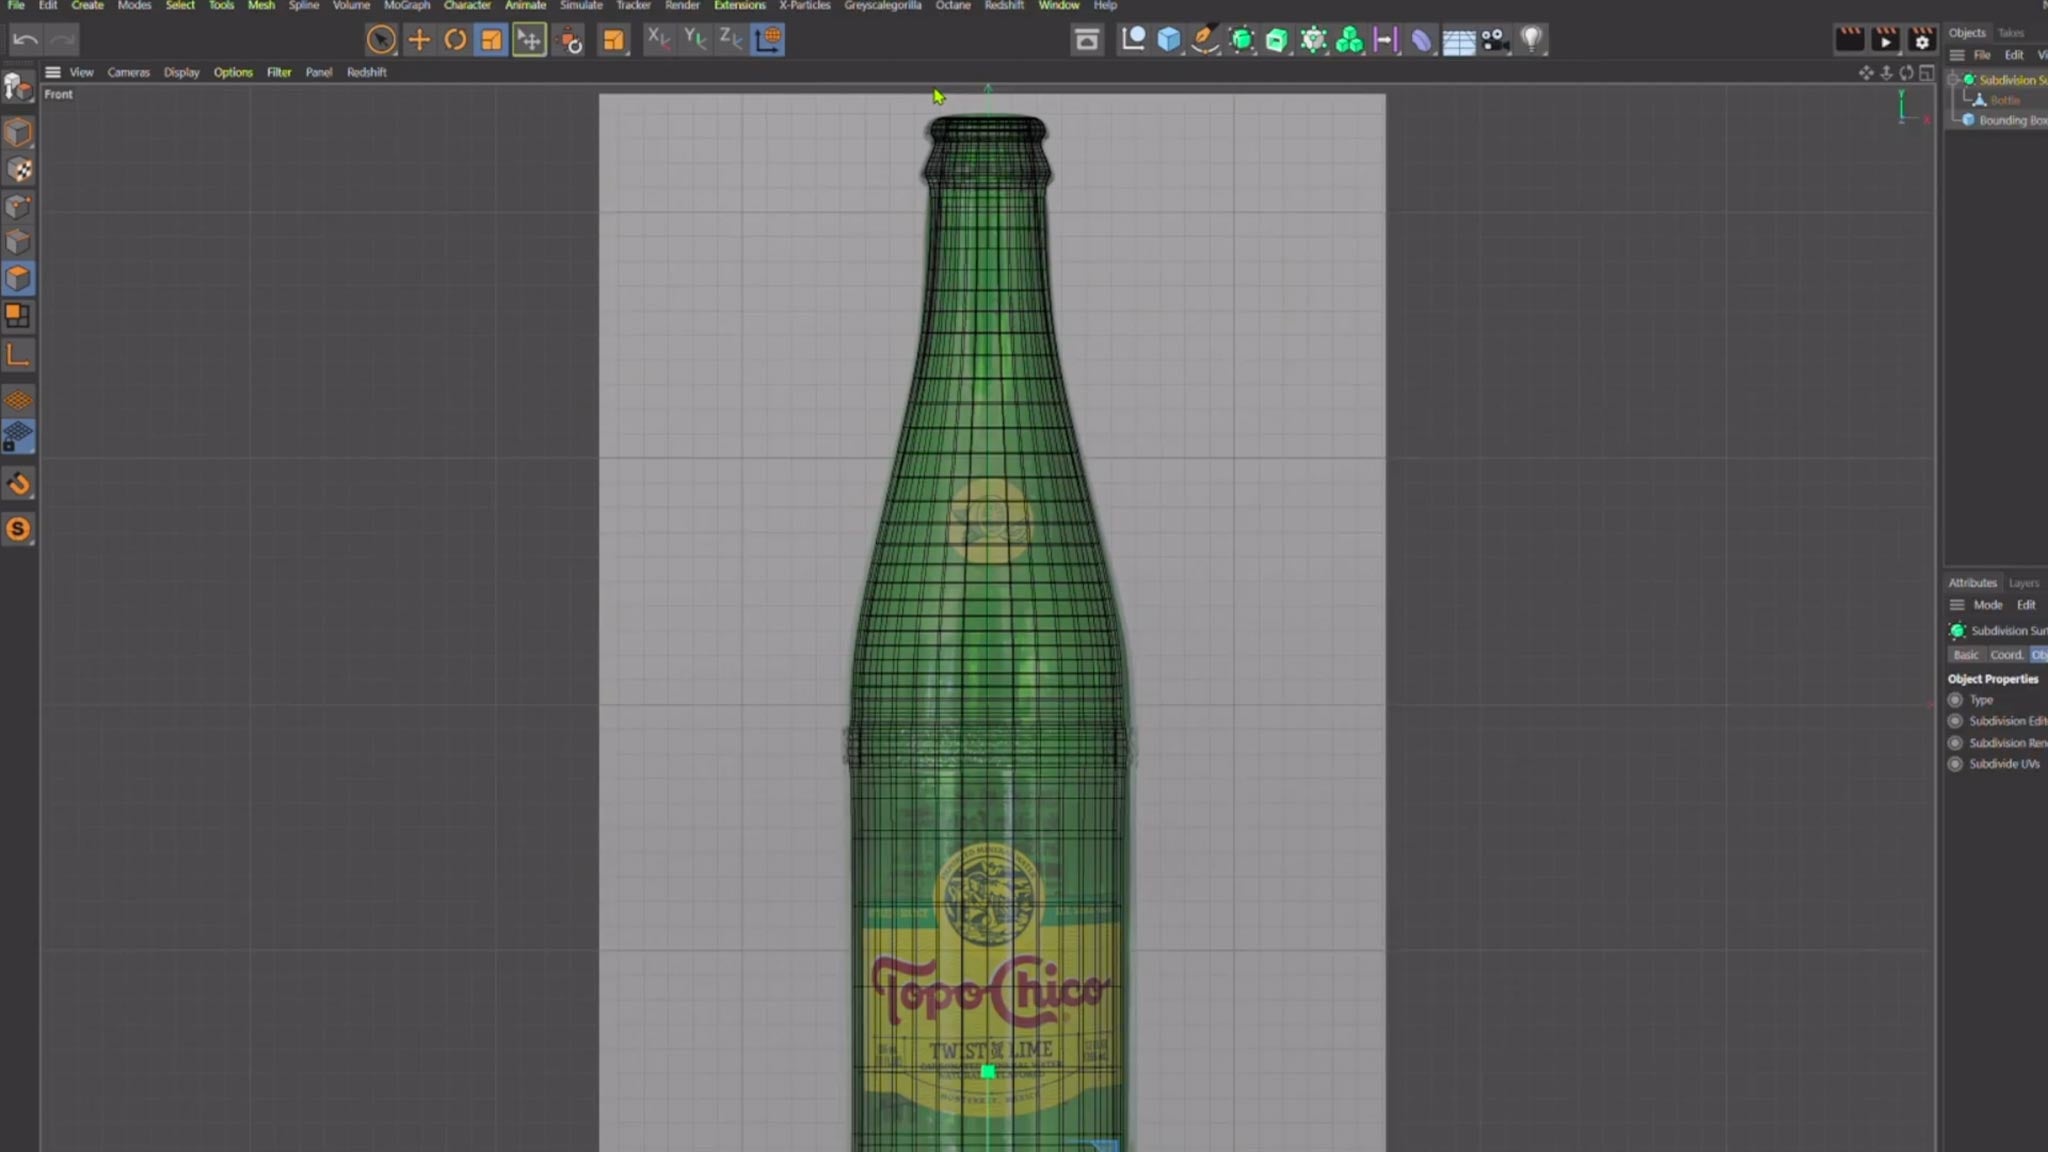2048x1152 pixels.
Task: Add a Light to the scene
Action: [1533, 40]
